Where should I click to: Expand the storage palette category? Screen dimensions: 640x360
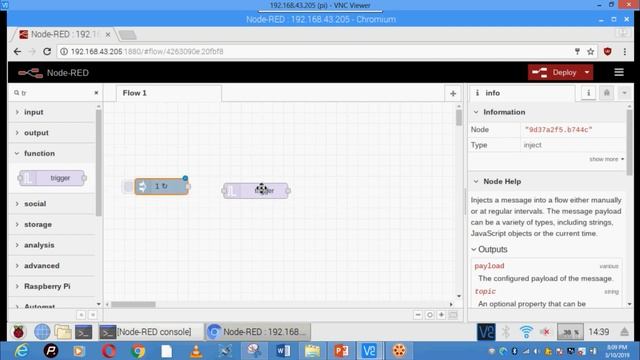point(53,224)
